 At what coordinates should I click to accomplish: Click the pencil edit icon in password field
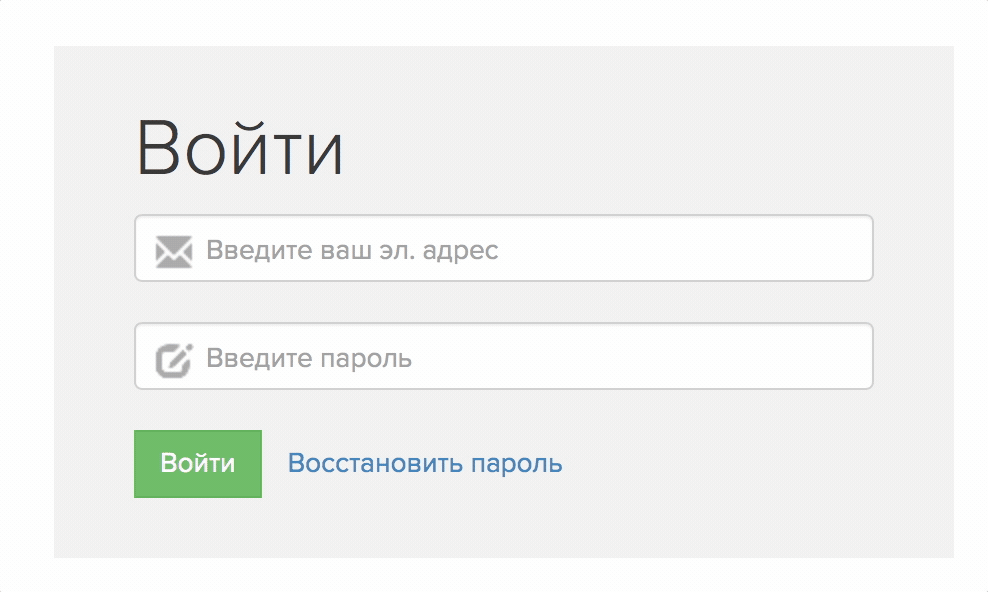(174, 360)
